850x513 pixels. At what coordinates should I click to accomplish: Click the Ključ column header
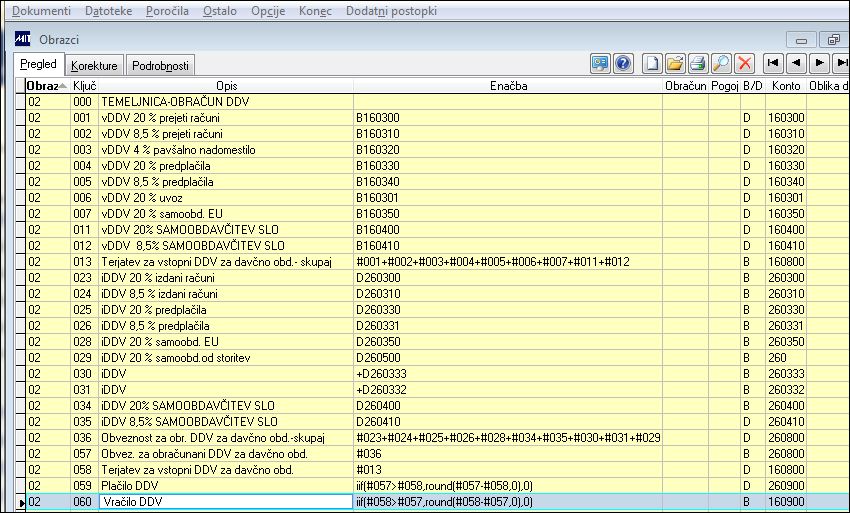tap(85, 86)
